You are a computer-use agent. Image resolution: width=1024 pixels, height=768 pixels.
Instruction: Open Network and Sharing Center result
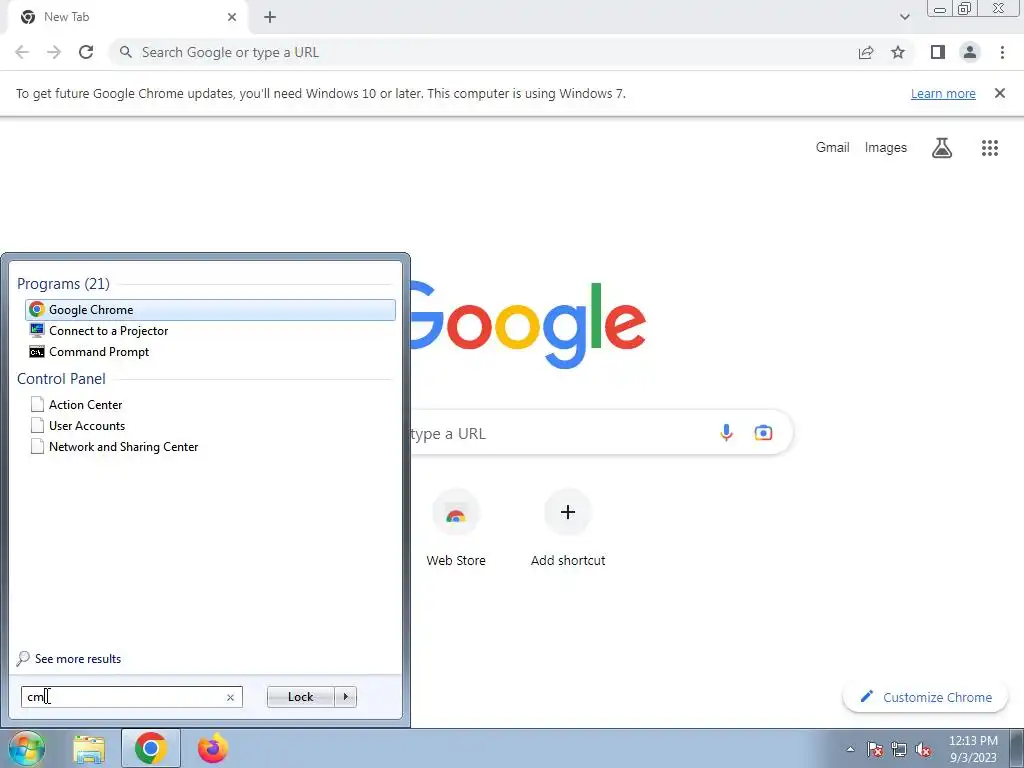[x=210, y=447]
